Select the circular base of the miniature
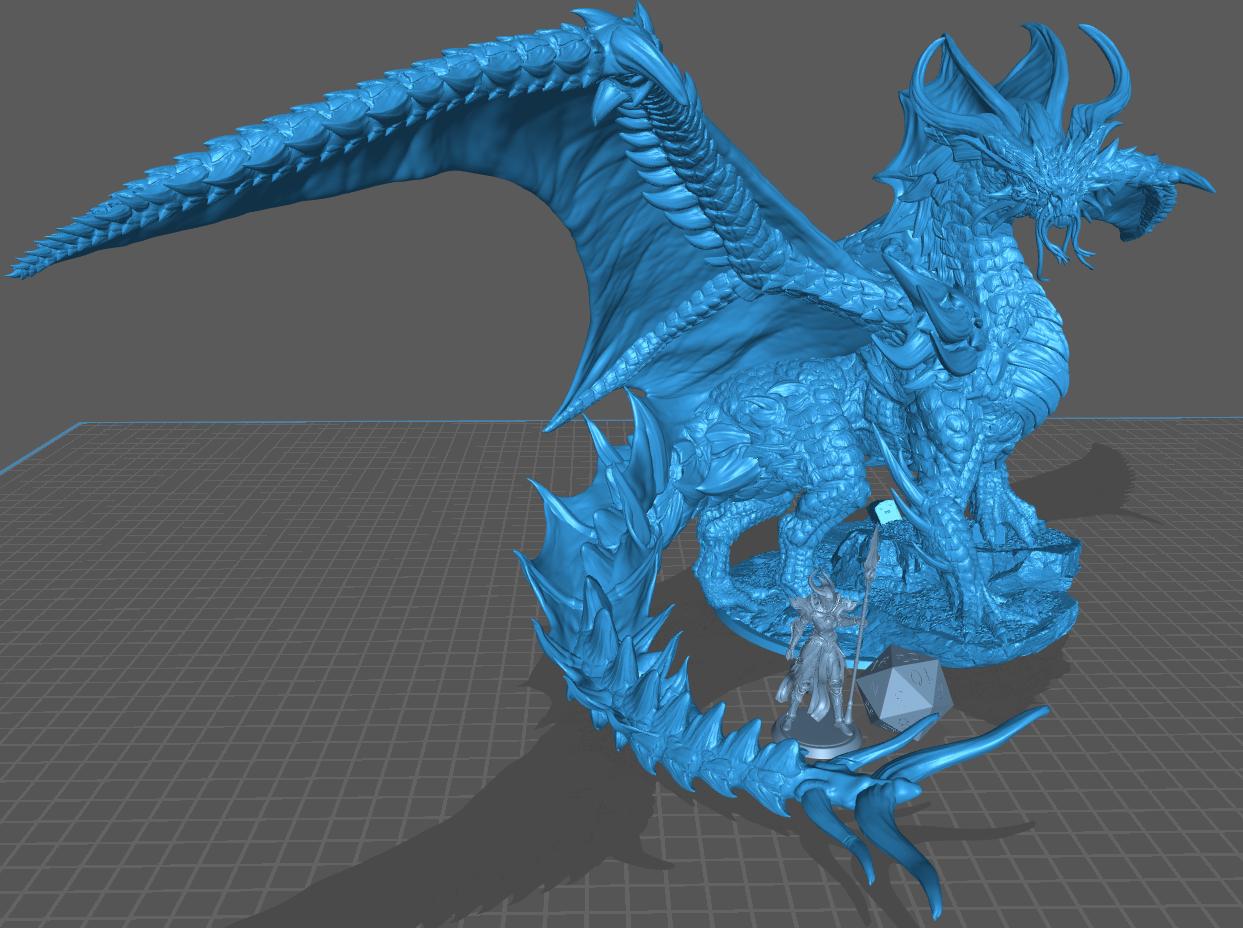The image size is (1243, 928). (822, 740)
